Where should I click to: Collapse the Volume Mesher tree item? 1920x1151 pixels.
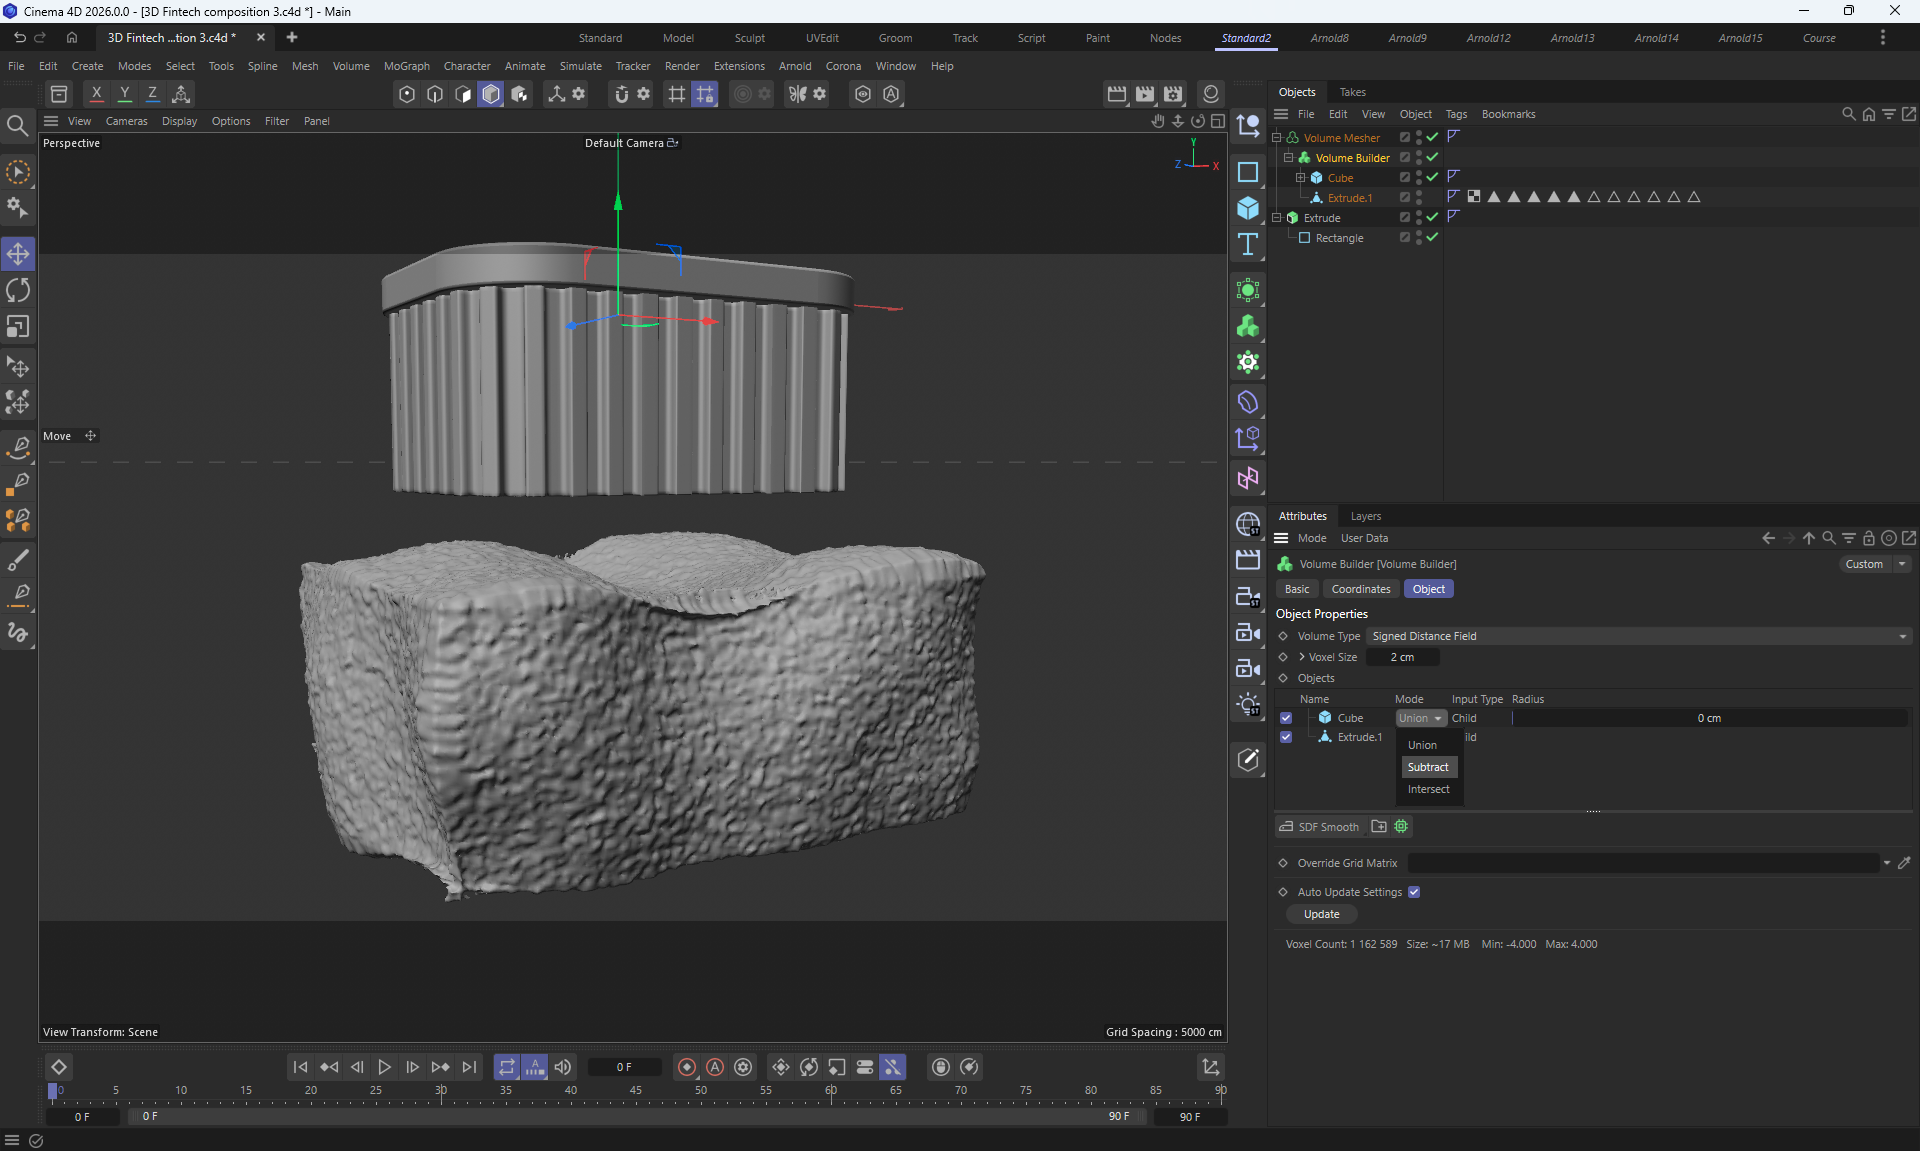1277,138
